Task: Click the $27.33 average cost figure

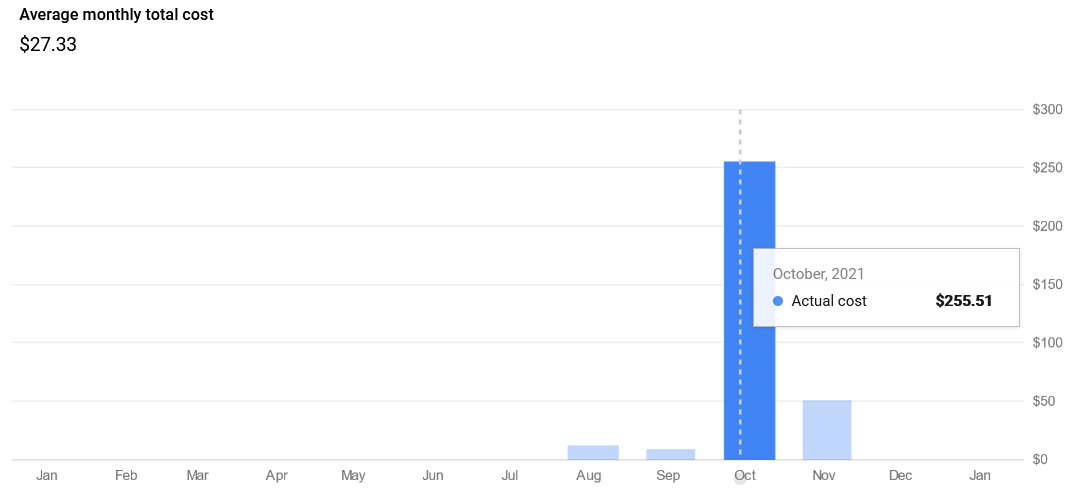Action: pos(48,45)
